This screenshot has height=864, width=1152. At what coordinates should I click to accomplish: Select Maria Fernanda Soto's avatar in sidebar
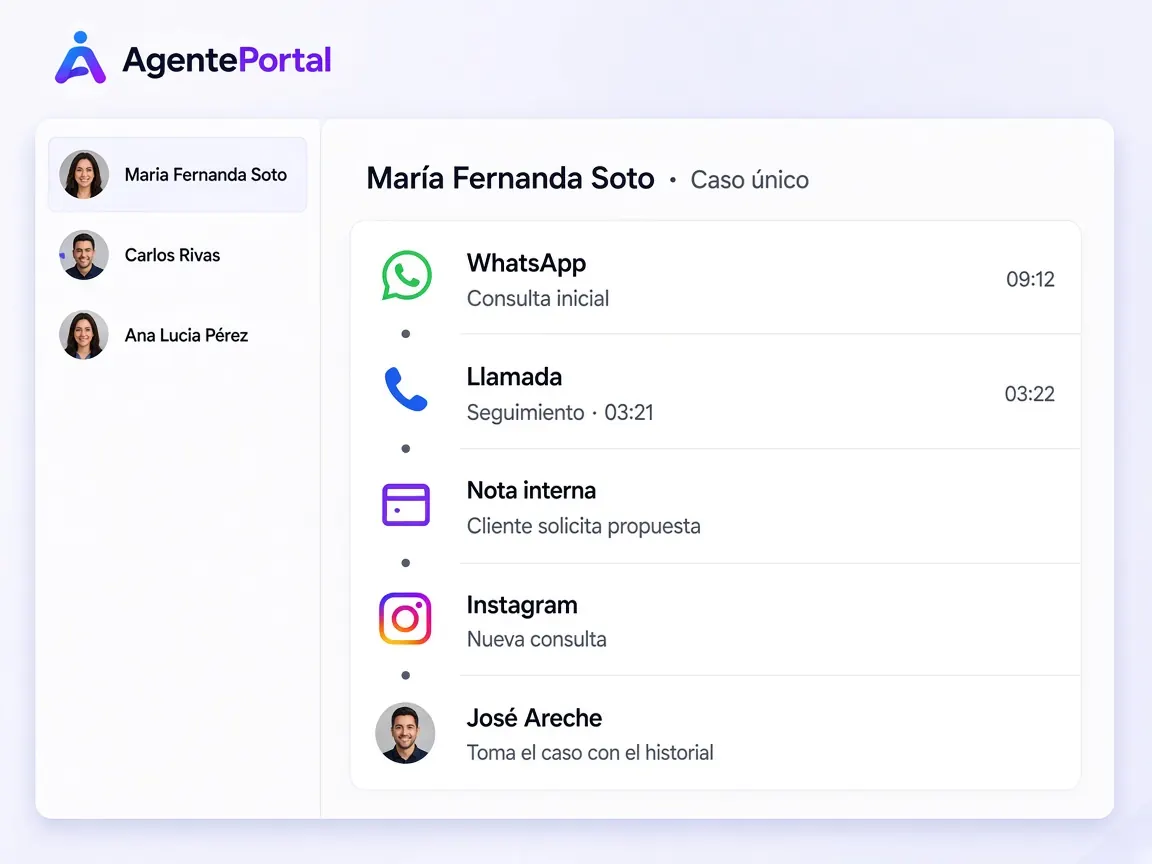84,175
